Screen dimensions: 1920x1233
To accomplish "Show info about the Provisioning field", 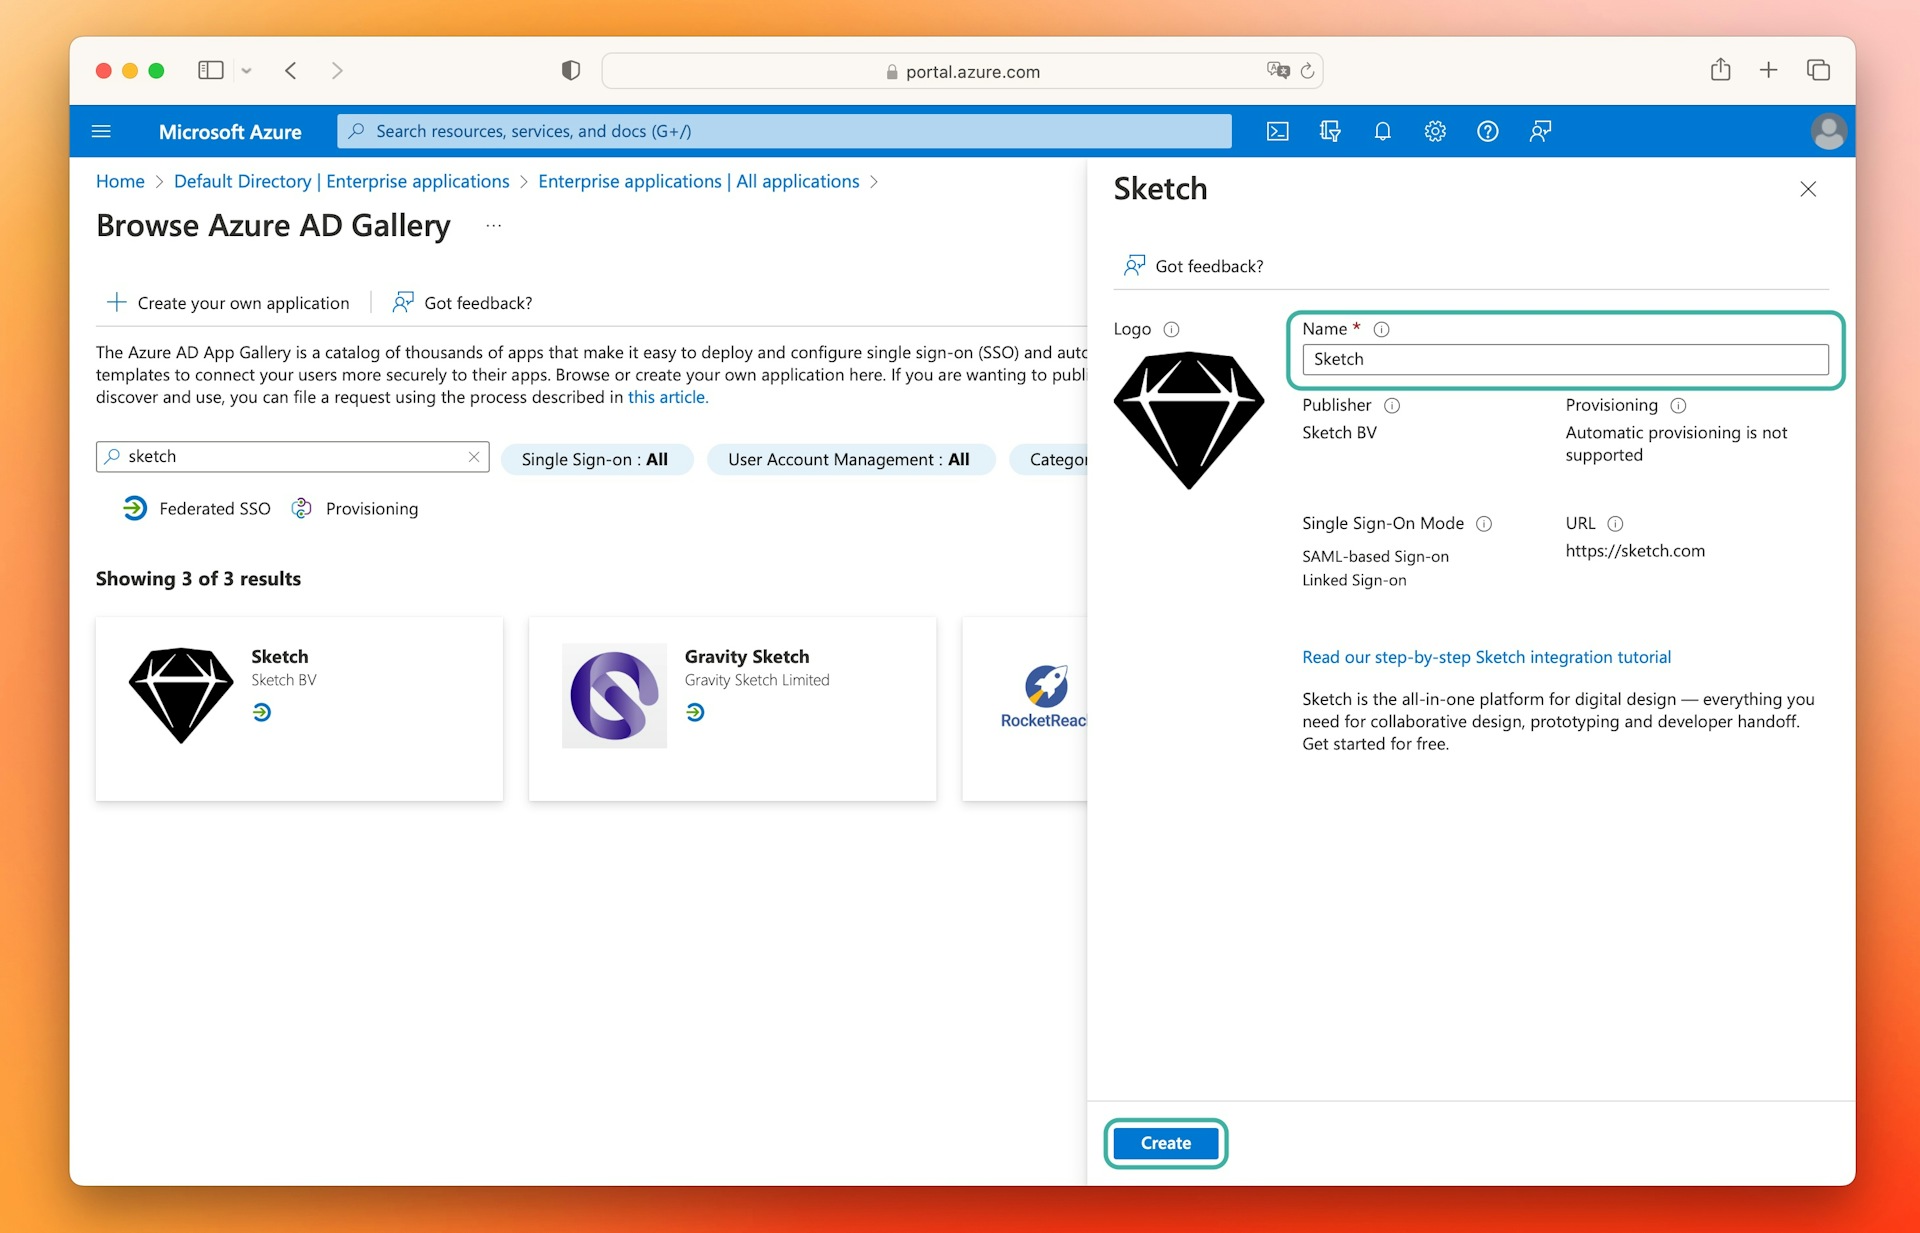I will [x=1679, y=405].
